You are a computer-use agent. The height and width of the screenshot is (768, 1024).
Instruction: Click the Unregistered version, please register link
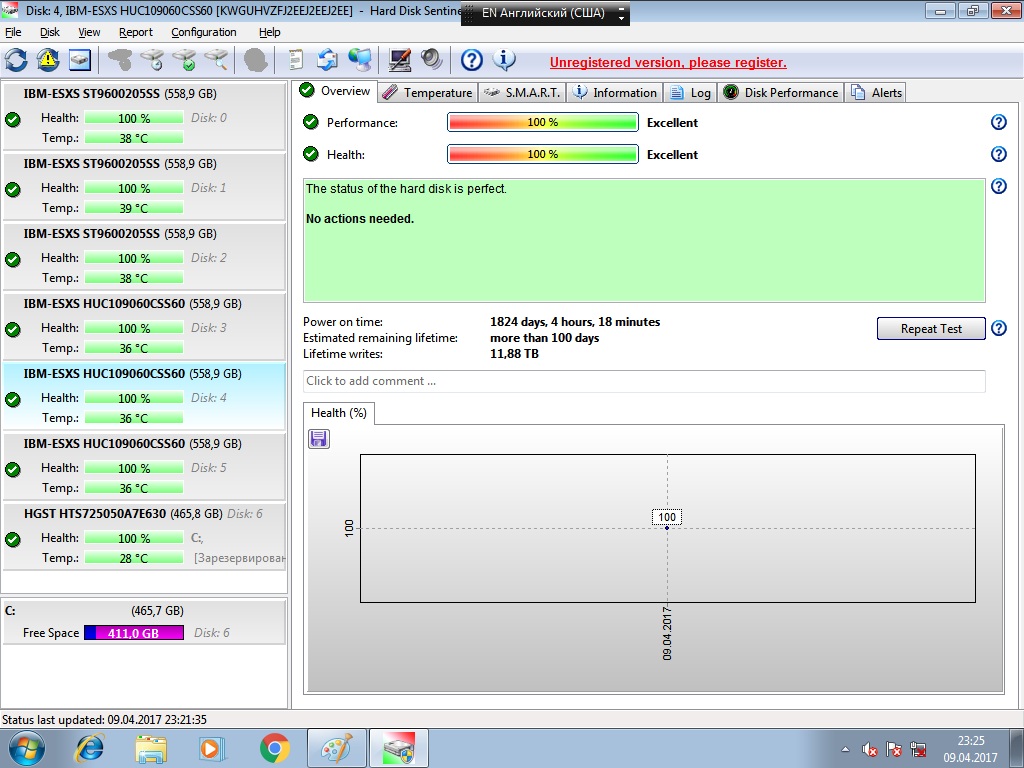tap(668, 63)
